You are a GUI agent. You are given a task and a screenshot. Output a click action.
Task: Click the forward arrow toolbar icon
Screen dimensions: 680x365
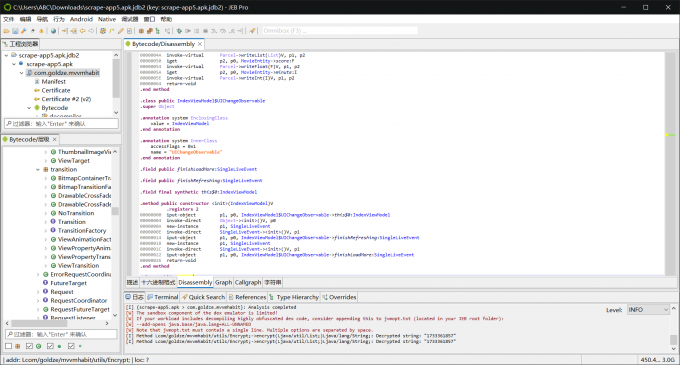[91, 31]
